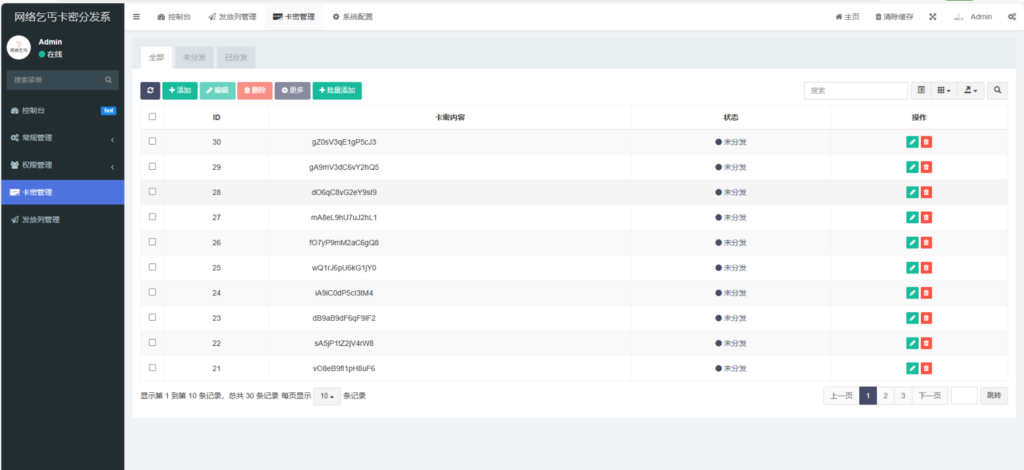Screen dimensions: 1024x470
Task: Expand the 常规管理 sidebar menu
Action: 62,138
